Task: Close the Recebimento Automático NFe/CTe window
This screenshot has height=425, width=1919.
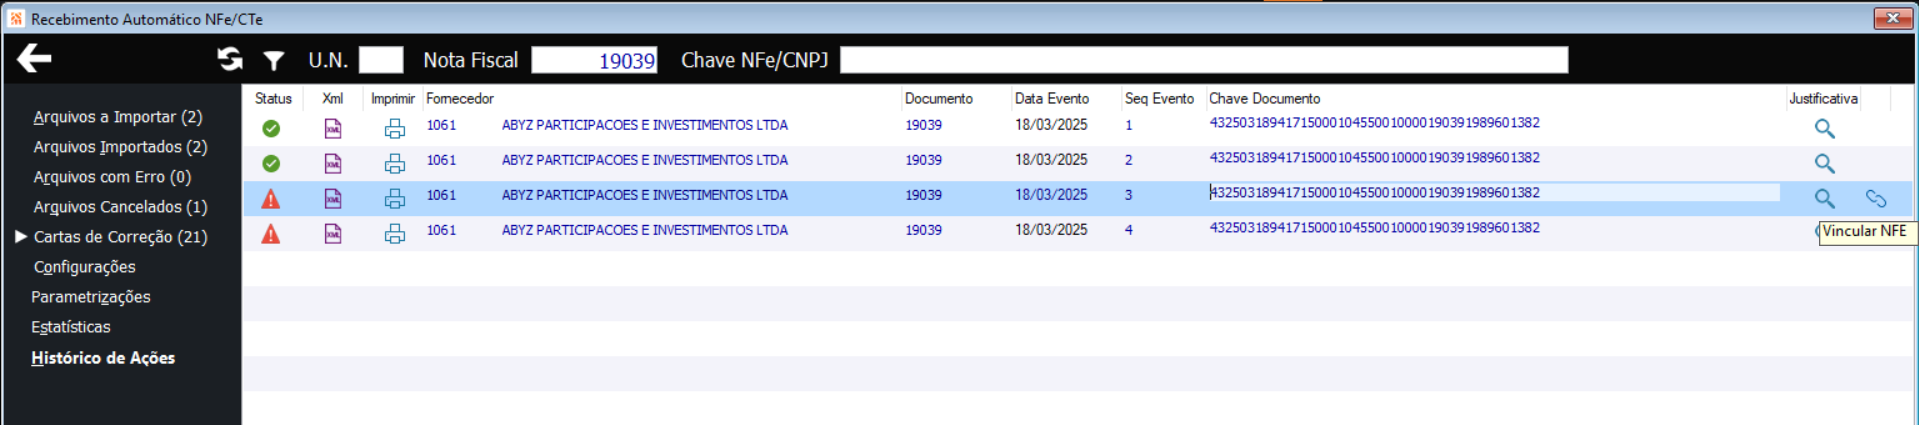Action: (x=1893, y=18)
